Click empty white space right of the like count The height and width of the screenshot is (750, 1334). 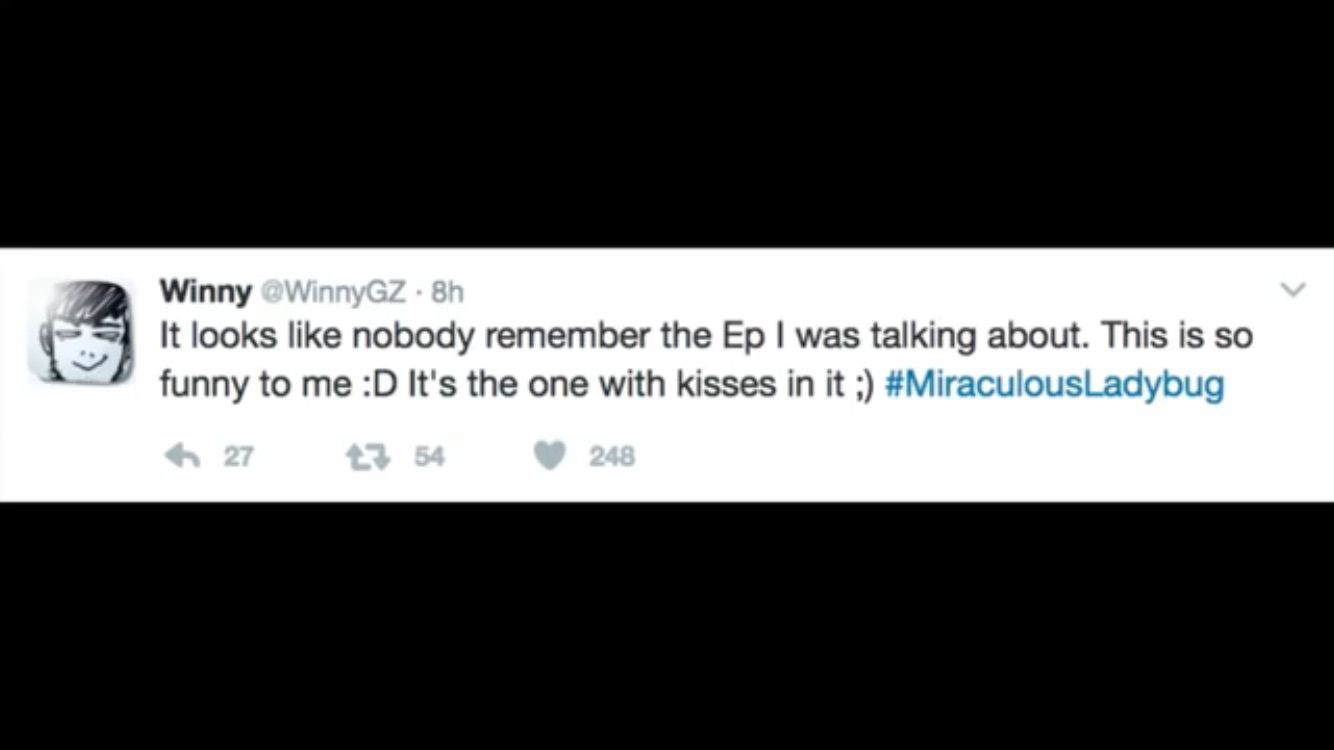960,457
